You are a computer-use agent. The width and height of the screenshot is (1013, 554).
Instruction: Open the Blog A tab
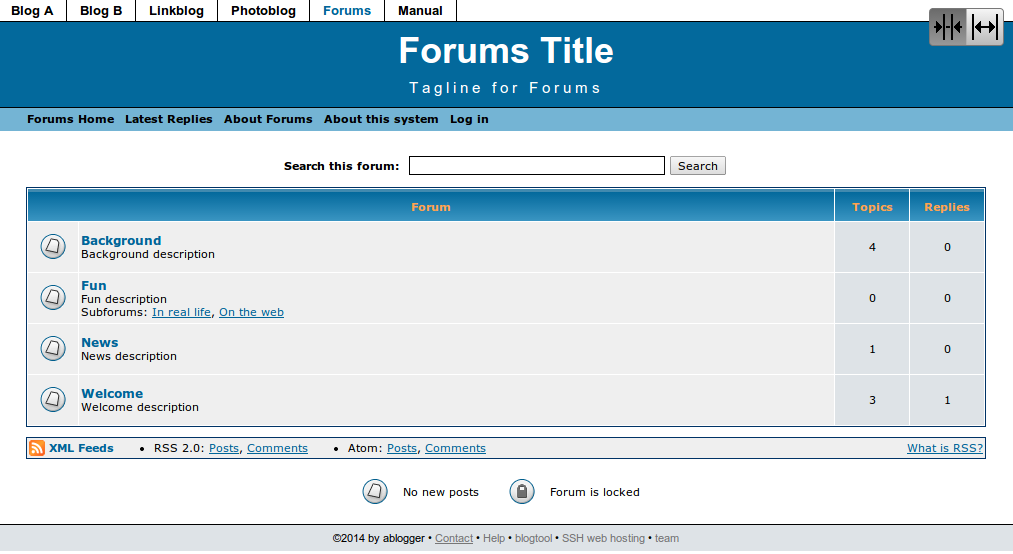[x=32, y=10]
